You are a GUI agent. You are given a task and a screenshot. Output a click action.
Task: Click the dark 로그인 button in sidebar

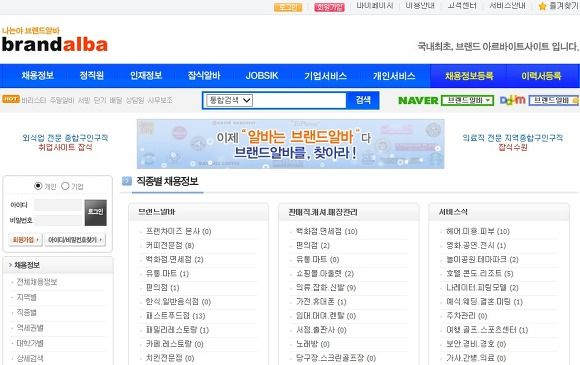tap(95, 213)
